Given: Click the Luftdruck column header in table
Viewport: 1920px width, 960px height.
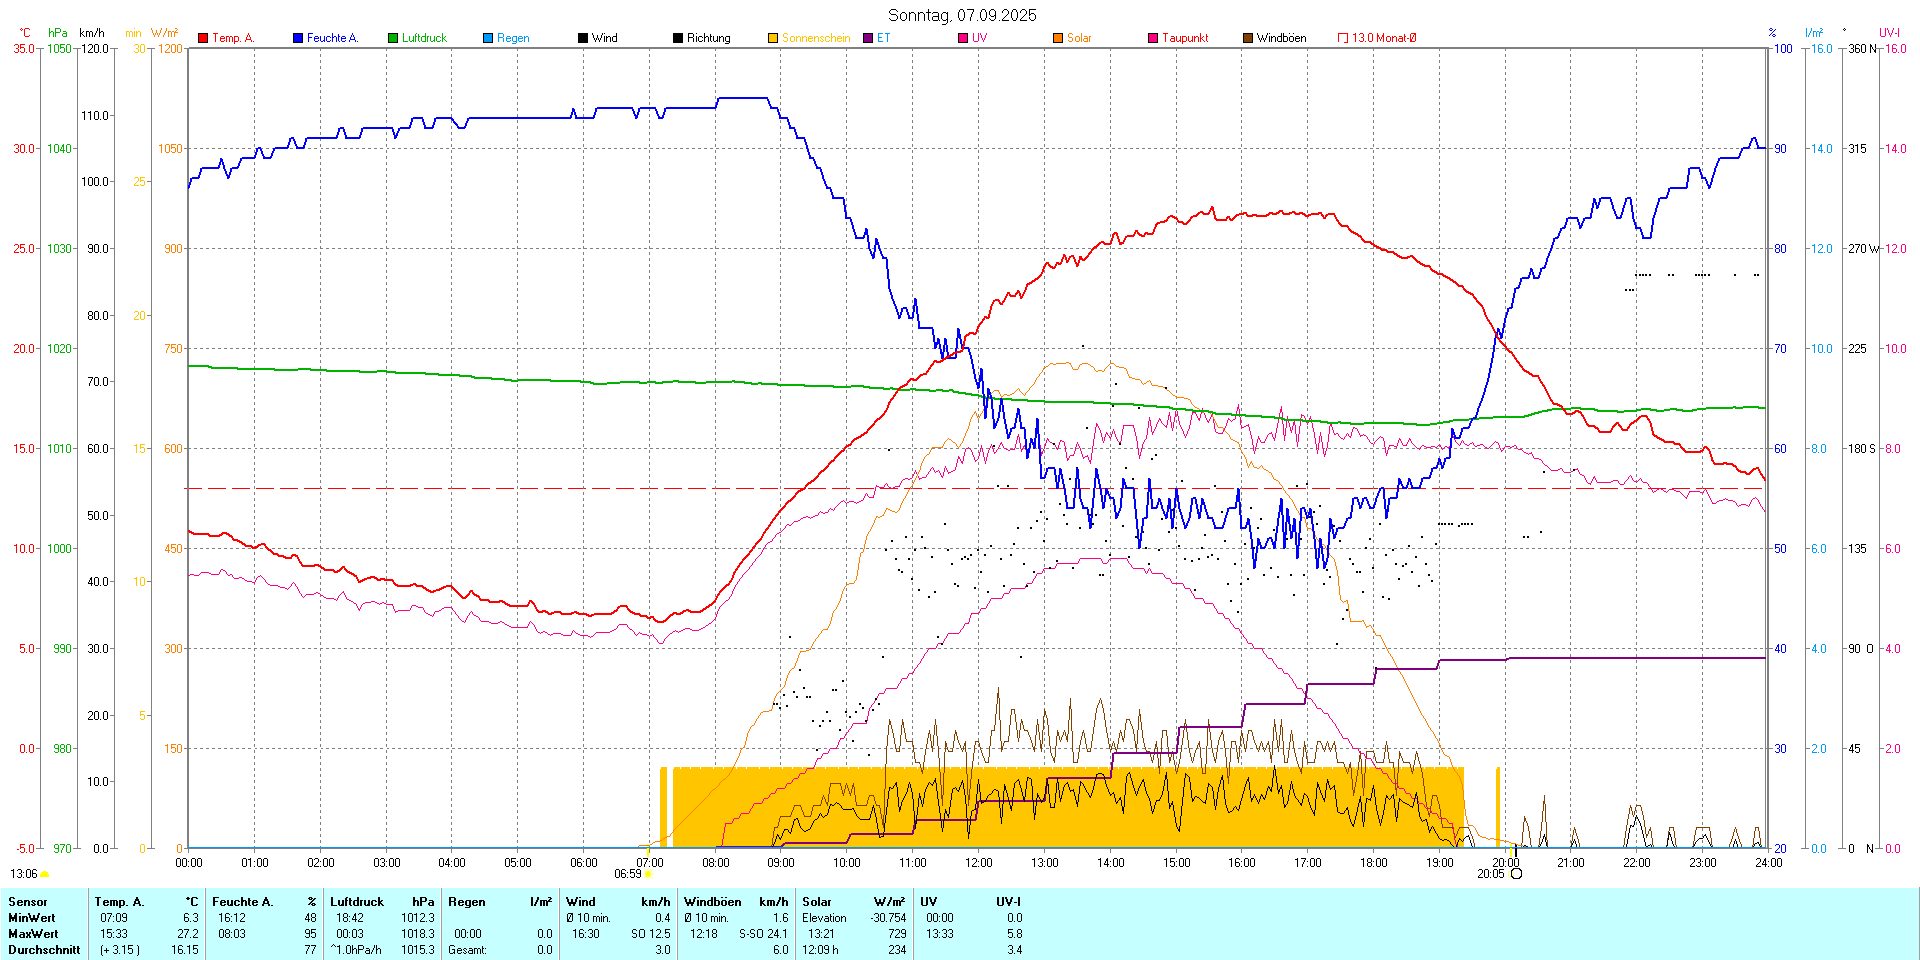Looking at the screenshot, I should (357, 902).
